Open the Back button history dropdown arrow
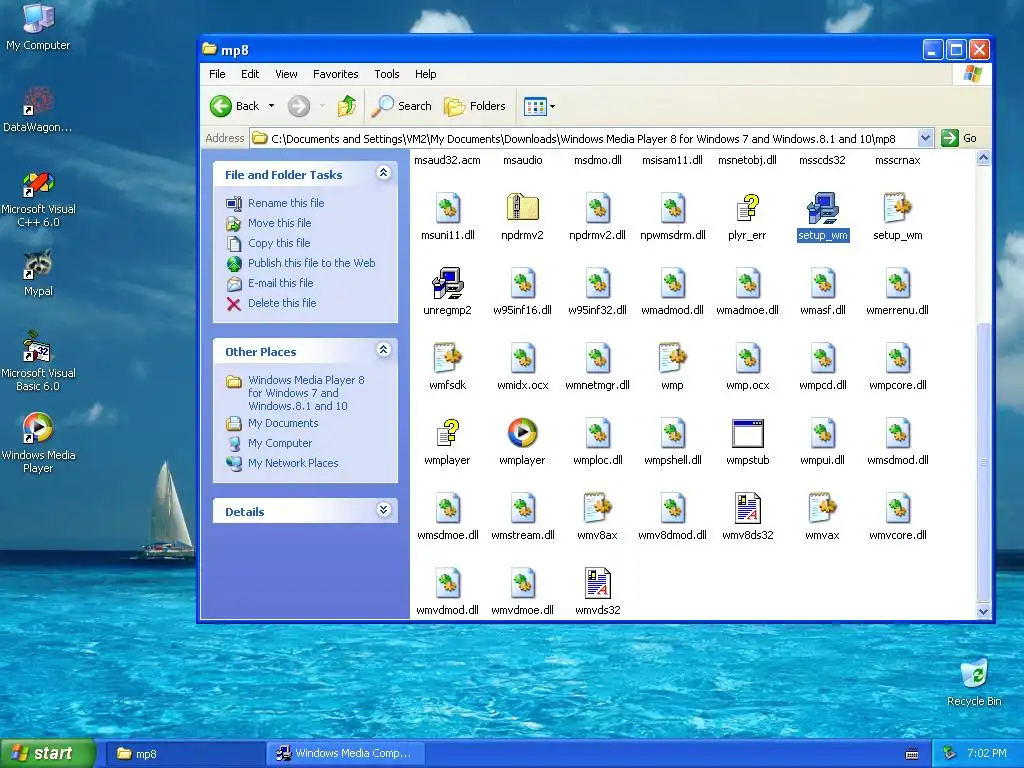 click(x=272, y=106)
